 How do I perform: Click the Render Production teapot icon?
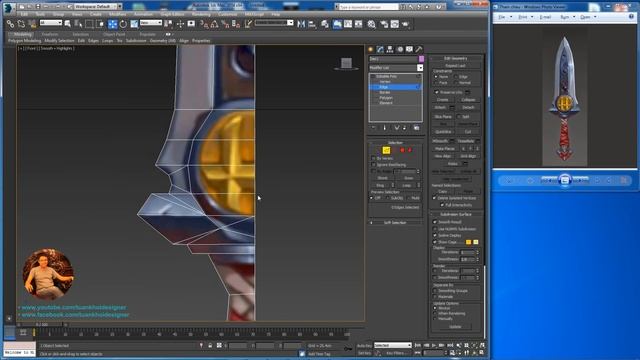tap(405, 24)
